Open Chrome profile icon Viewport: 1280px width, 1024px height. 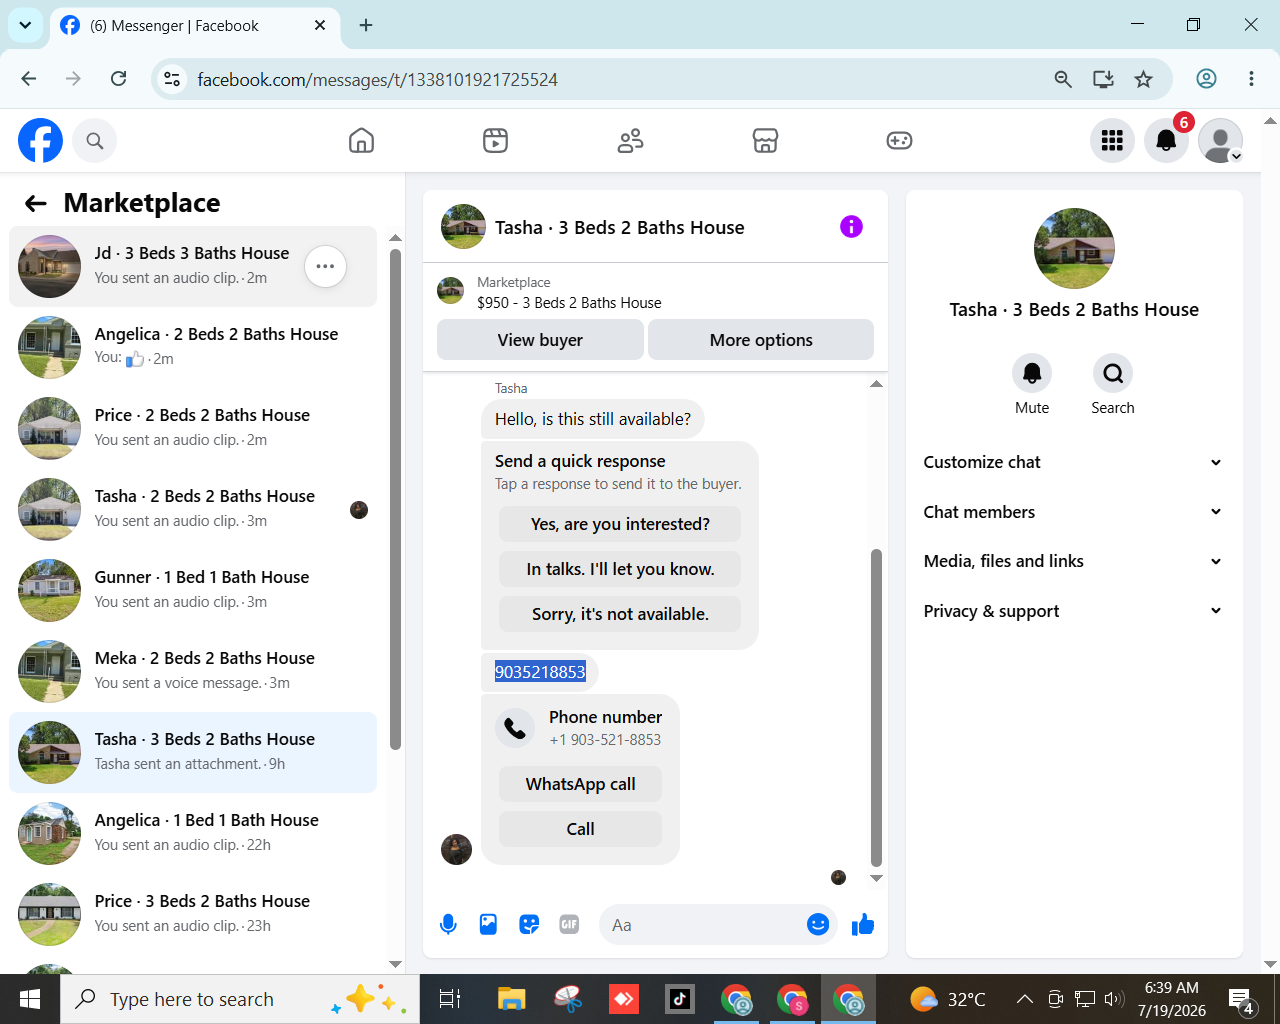pyautogui.click(x=1207, y=79)
